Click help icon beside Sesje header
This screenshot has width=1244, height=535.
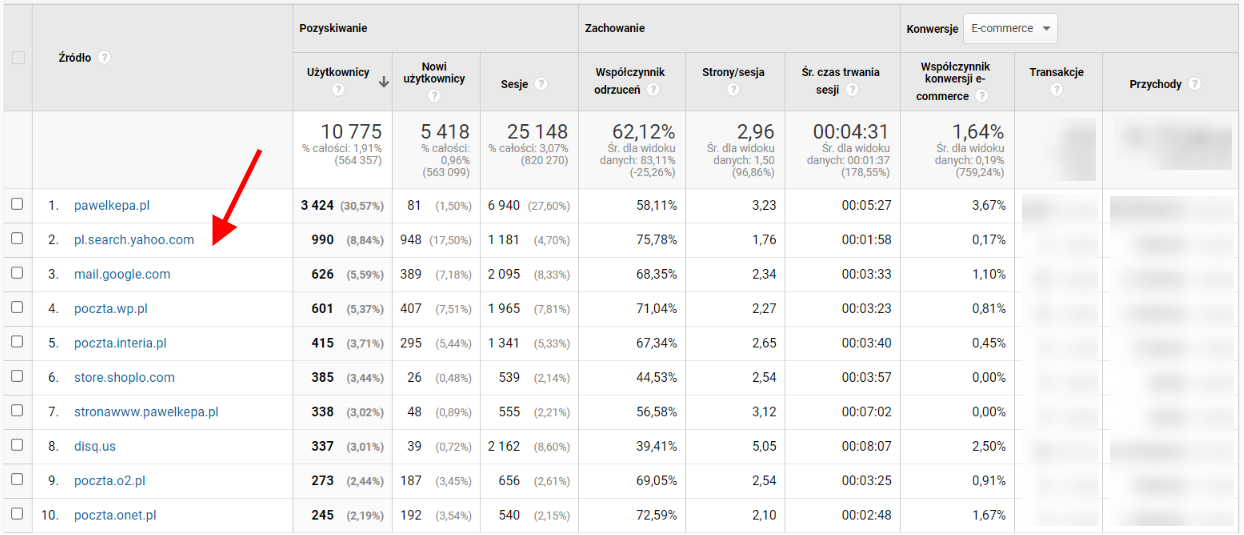coord(541,85)
